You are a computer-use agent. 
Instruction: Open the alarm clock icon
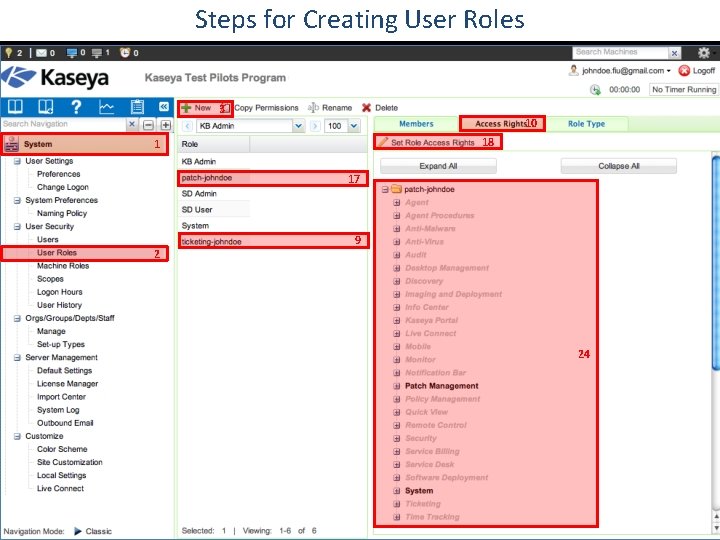[125, 52]
